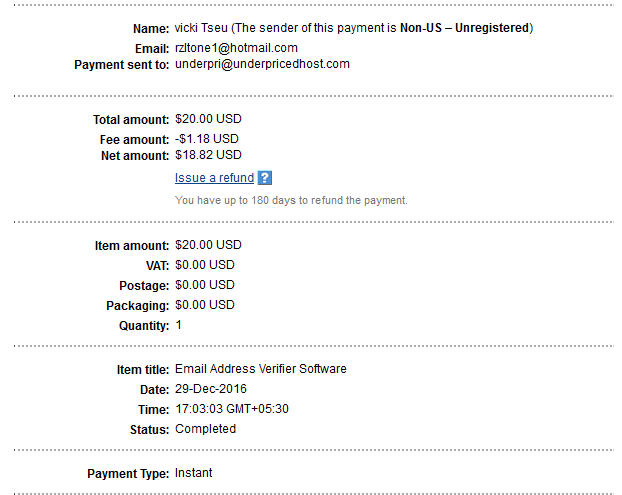
Task: Click the Quantity value 1
Action: (179, 325)
